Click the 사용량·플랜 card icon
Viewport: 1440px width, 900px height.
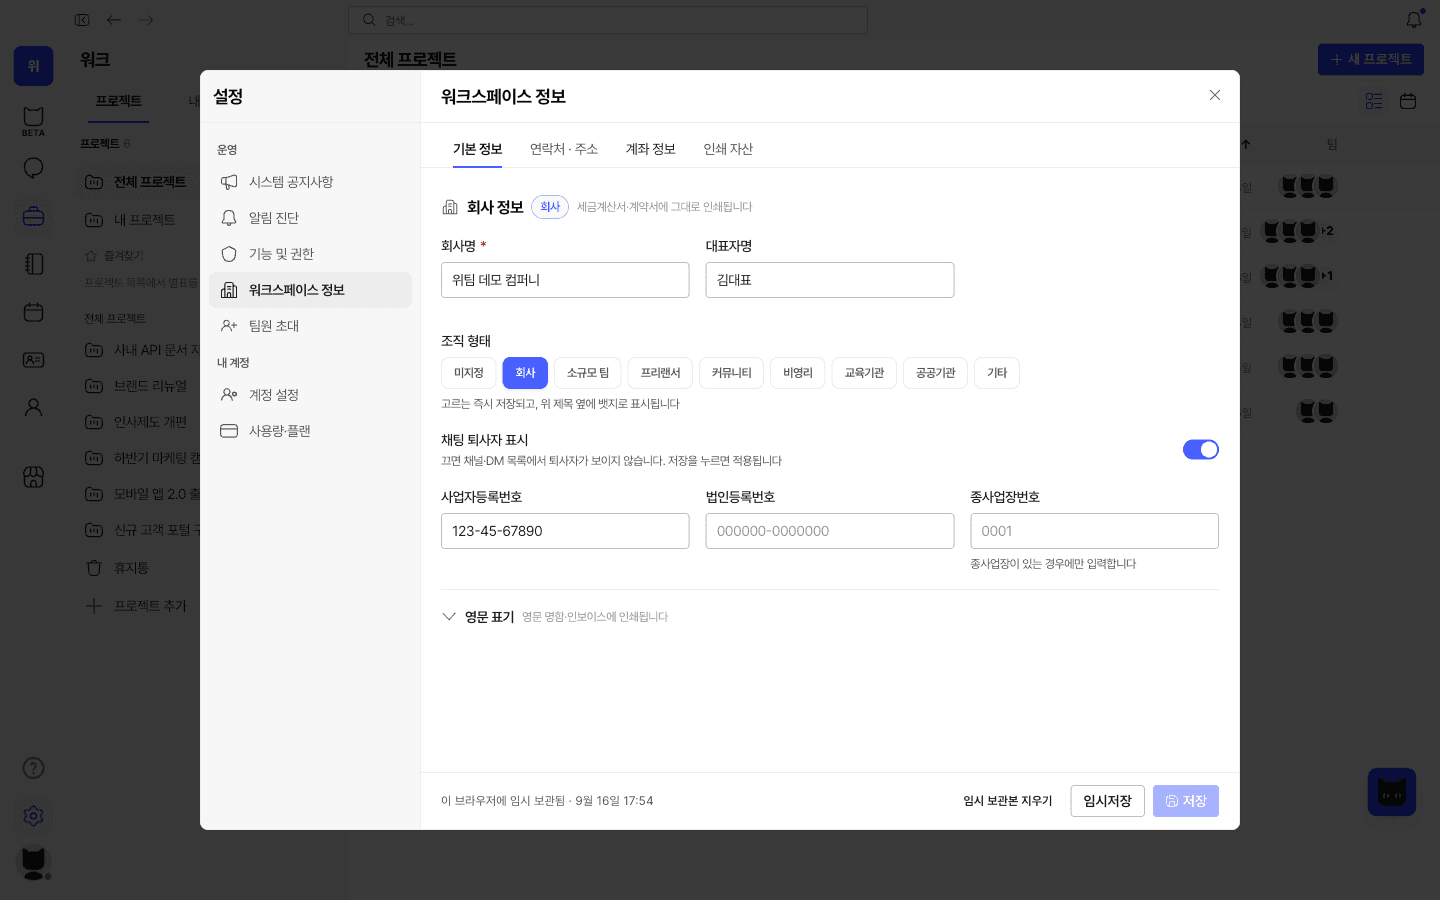click(229, 431)
